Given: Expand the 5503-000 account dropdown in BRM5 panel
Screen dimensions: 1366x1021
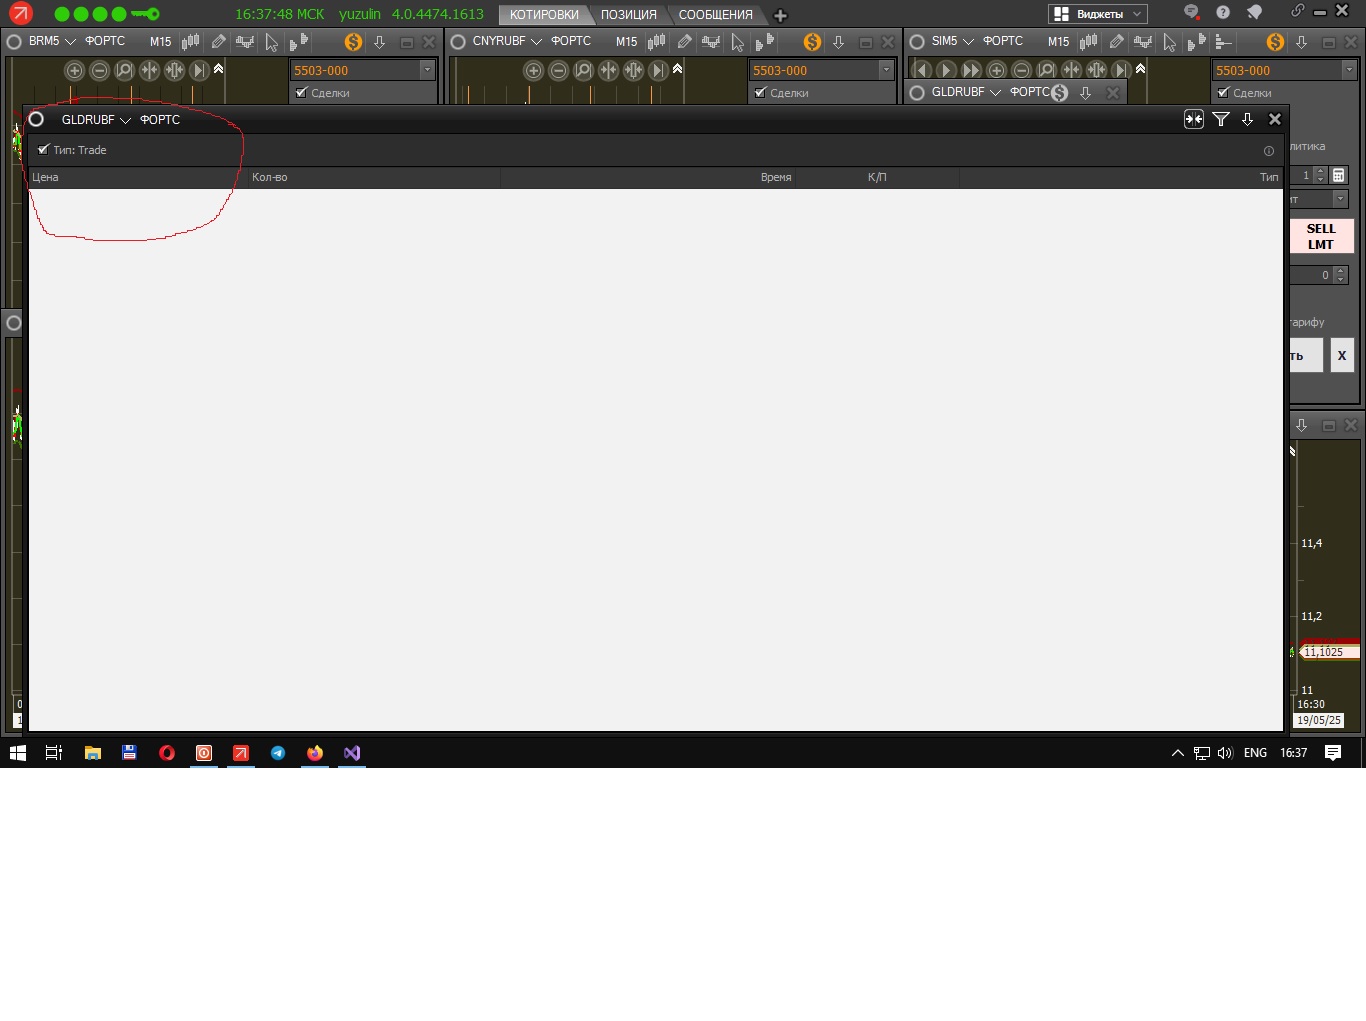Looking at the screenshot, I should click(x=427, y=70).
